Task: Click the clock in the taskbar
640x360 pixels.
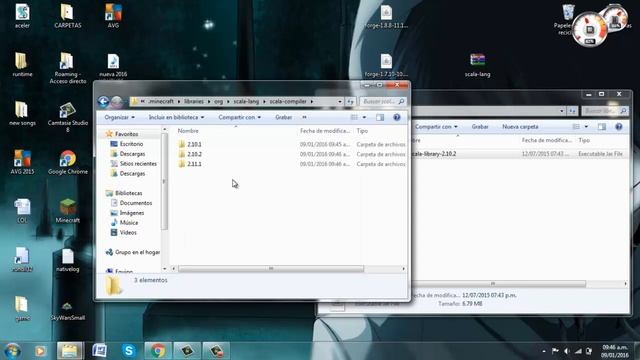Action: [614, 351]
